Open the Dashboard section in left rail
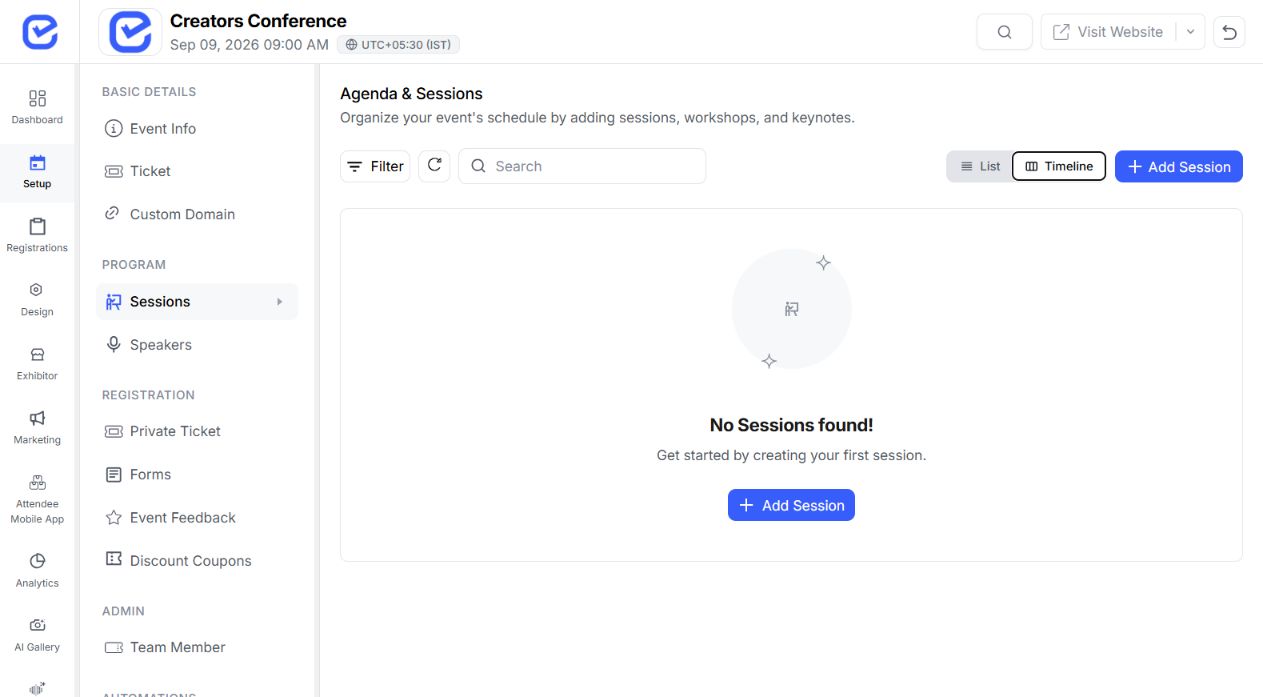Viewport: 1263px width, 697px height. tap(37, 107)
